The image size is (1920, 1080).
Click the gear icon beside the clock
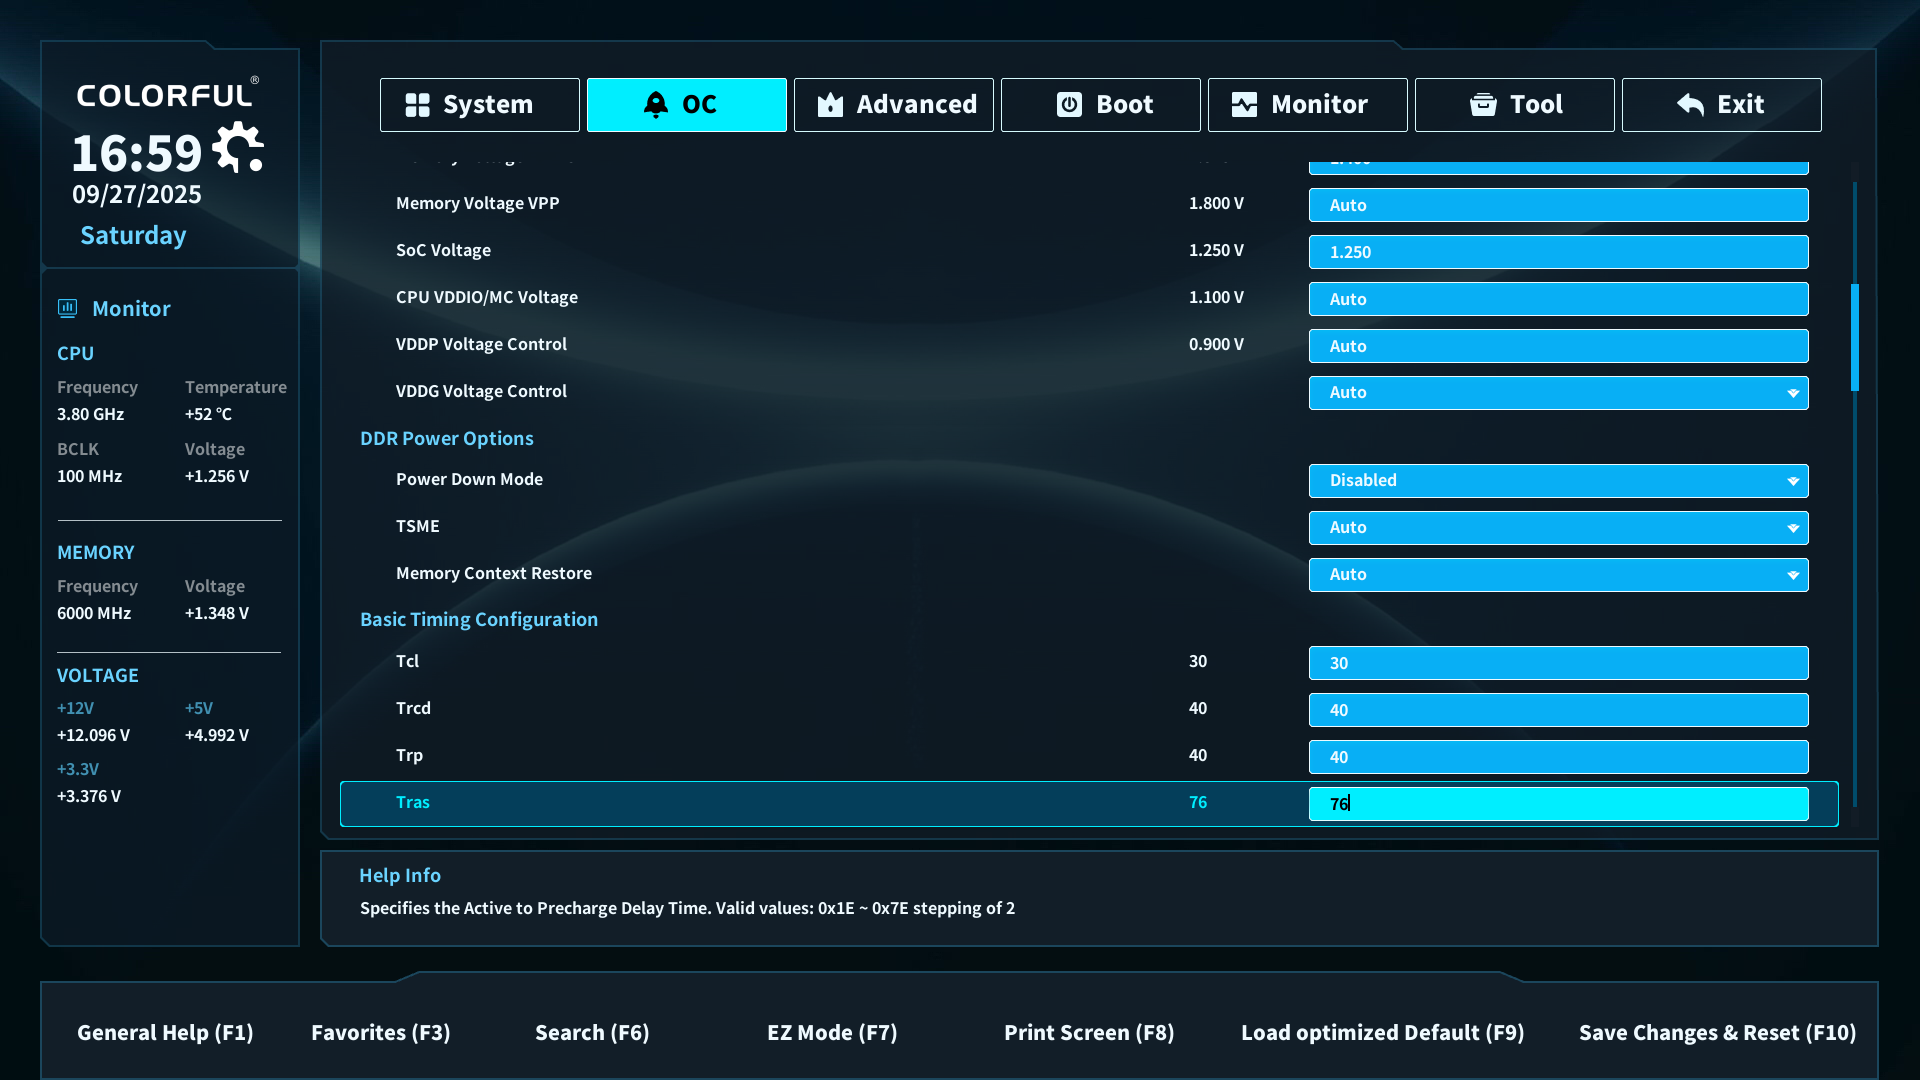[x=238, y=148]
